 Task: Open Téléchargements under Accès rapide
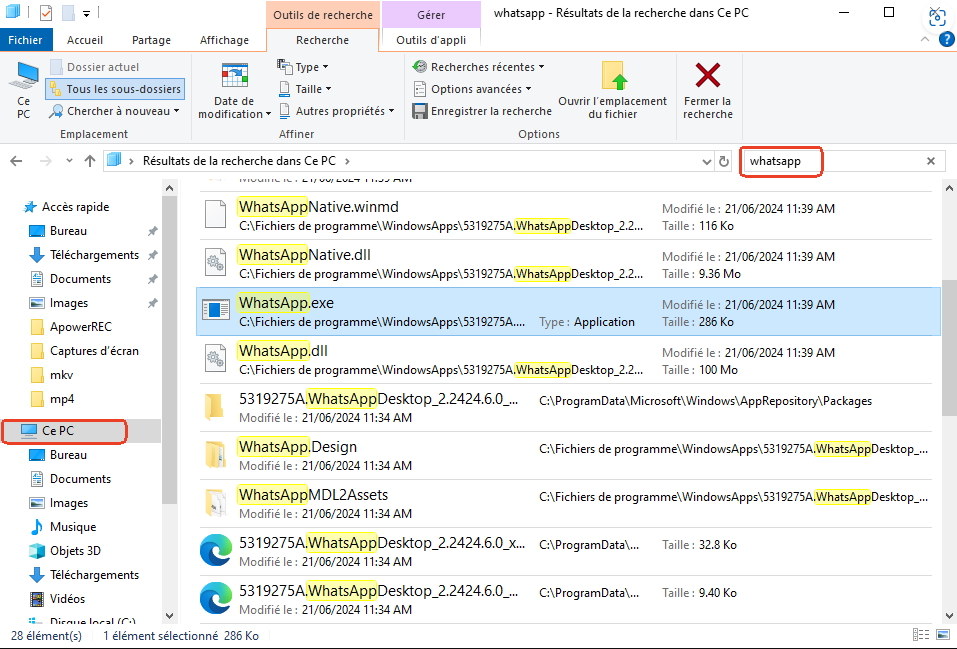[85, 255]
